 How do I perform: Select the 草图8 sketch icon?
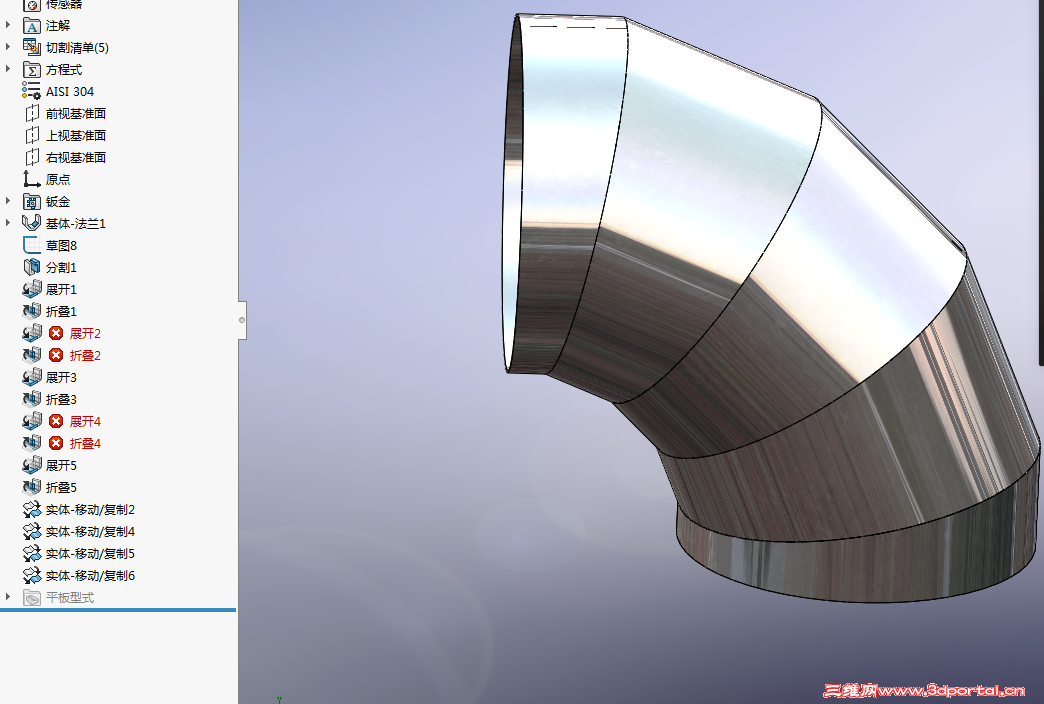[31, 245]
